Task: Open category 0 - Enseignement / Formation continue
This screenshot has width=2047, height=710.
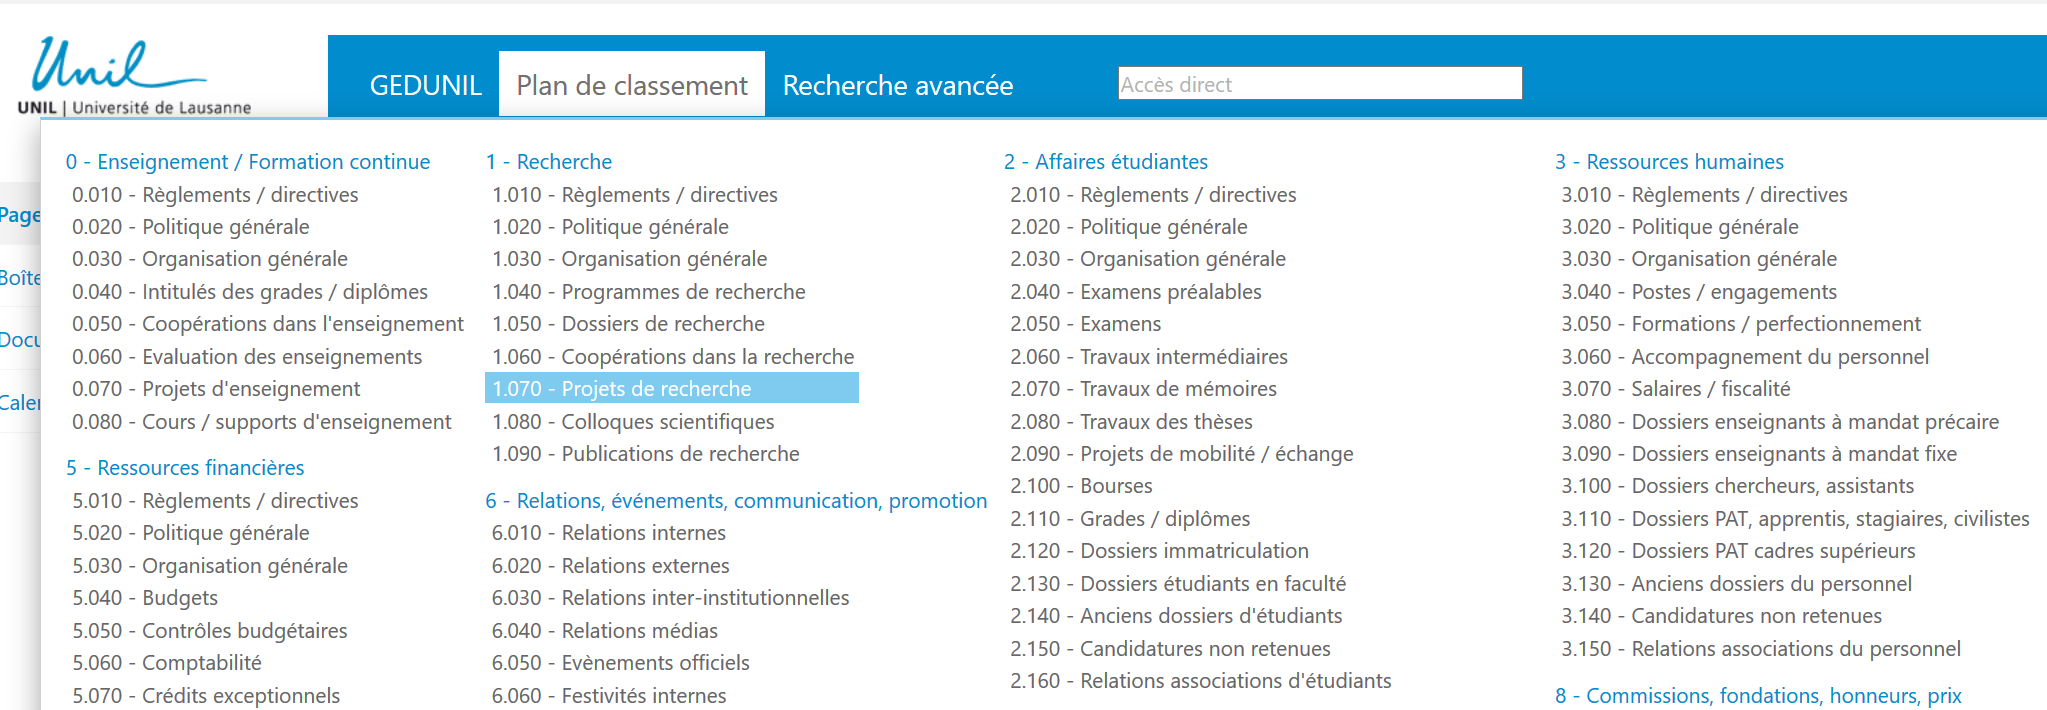Action: coord(248,162)
